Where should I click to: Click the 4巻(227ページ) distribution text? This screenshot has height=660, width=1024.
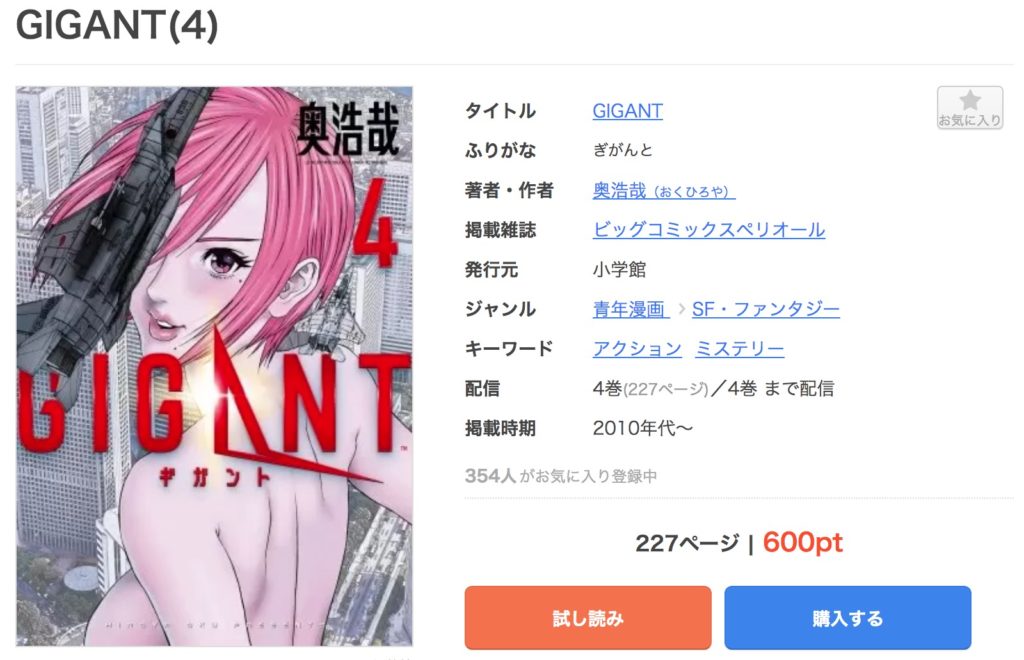[x=650, y=388]
